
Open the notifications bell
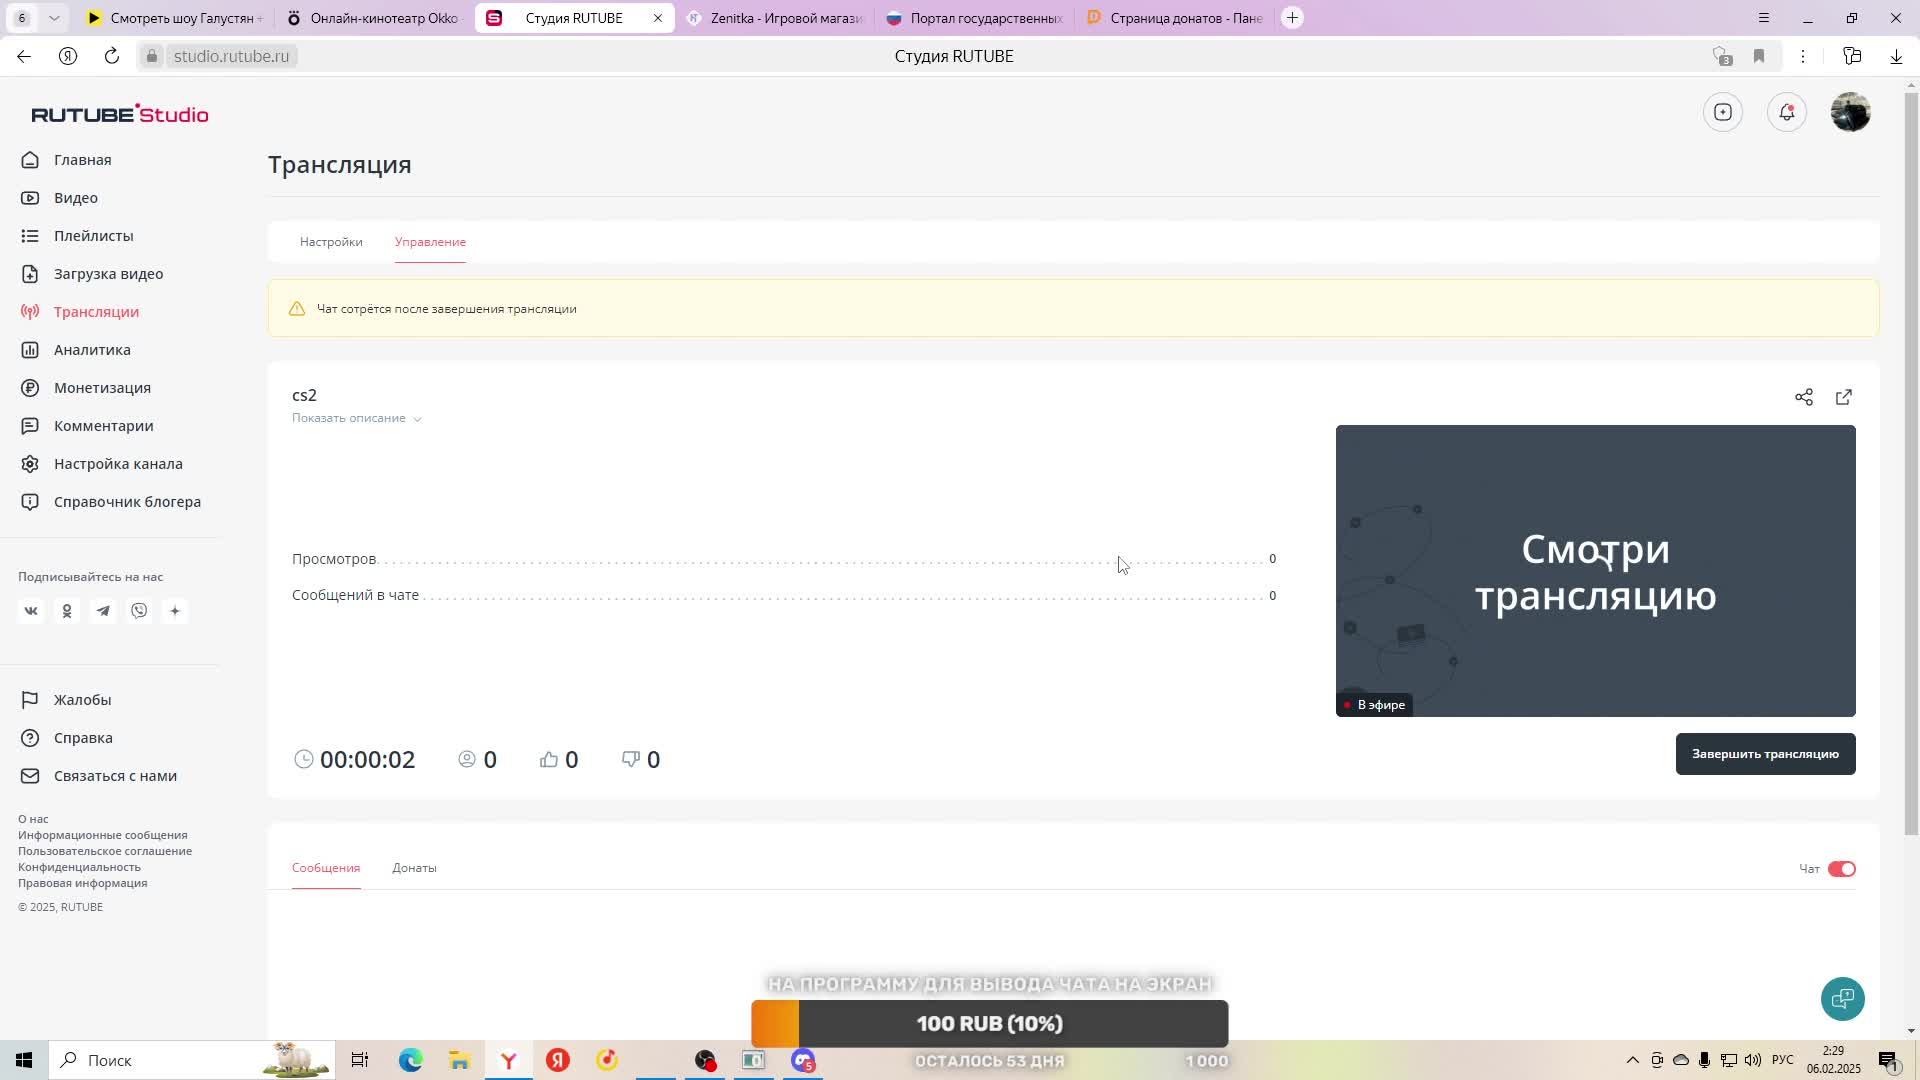[x=1787, y=112]
